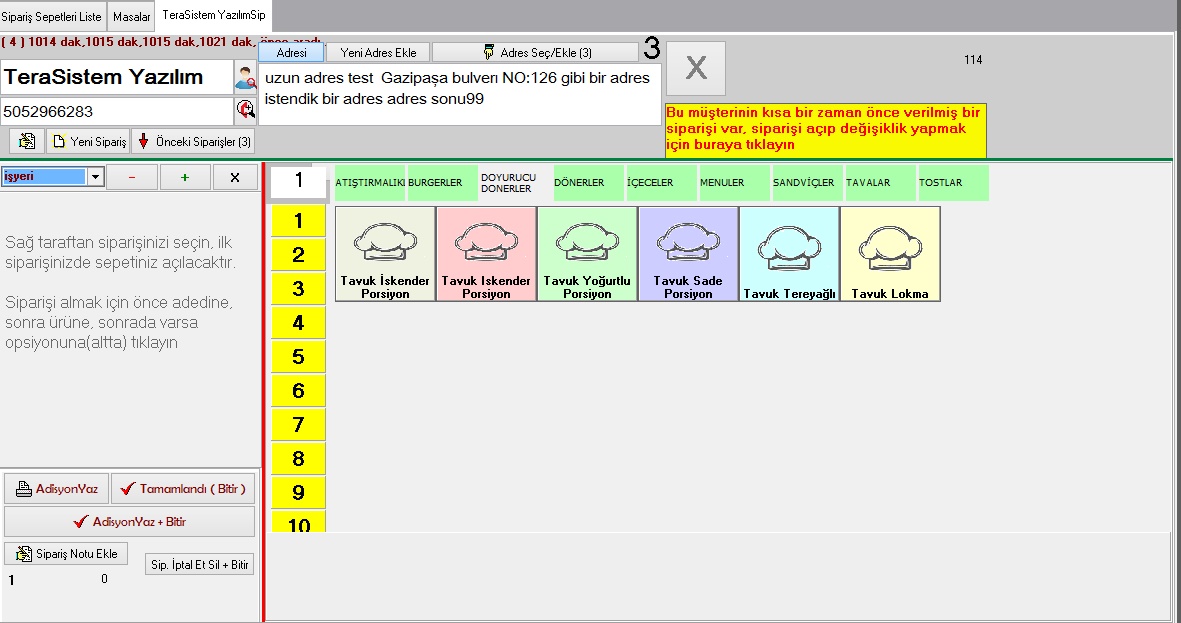Viewport: 1181px width, 623px height.
Task: Open the ATIŞTIRMALIKLAR category
Action: (370, 182)
